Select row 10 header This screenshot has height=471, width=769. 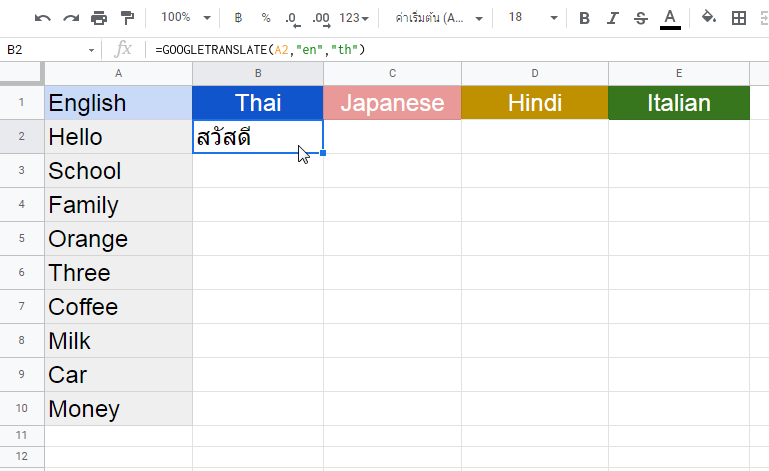point(22,408)
